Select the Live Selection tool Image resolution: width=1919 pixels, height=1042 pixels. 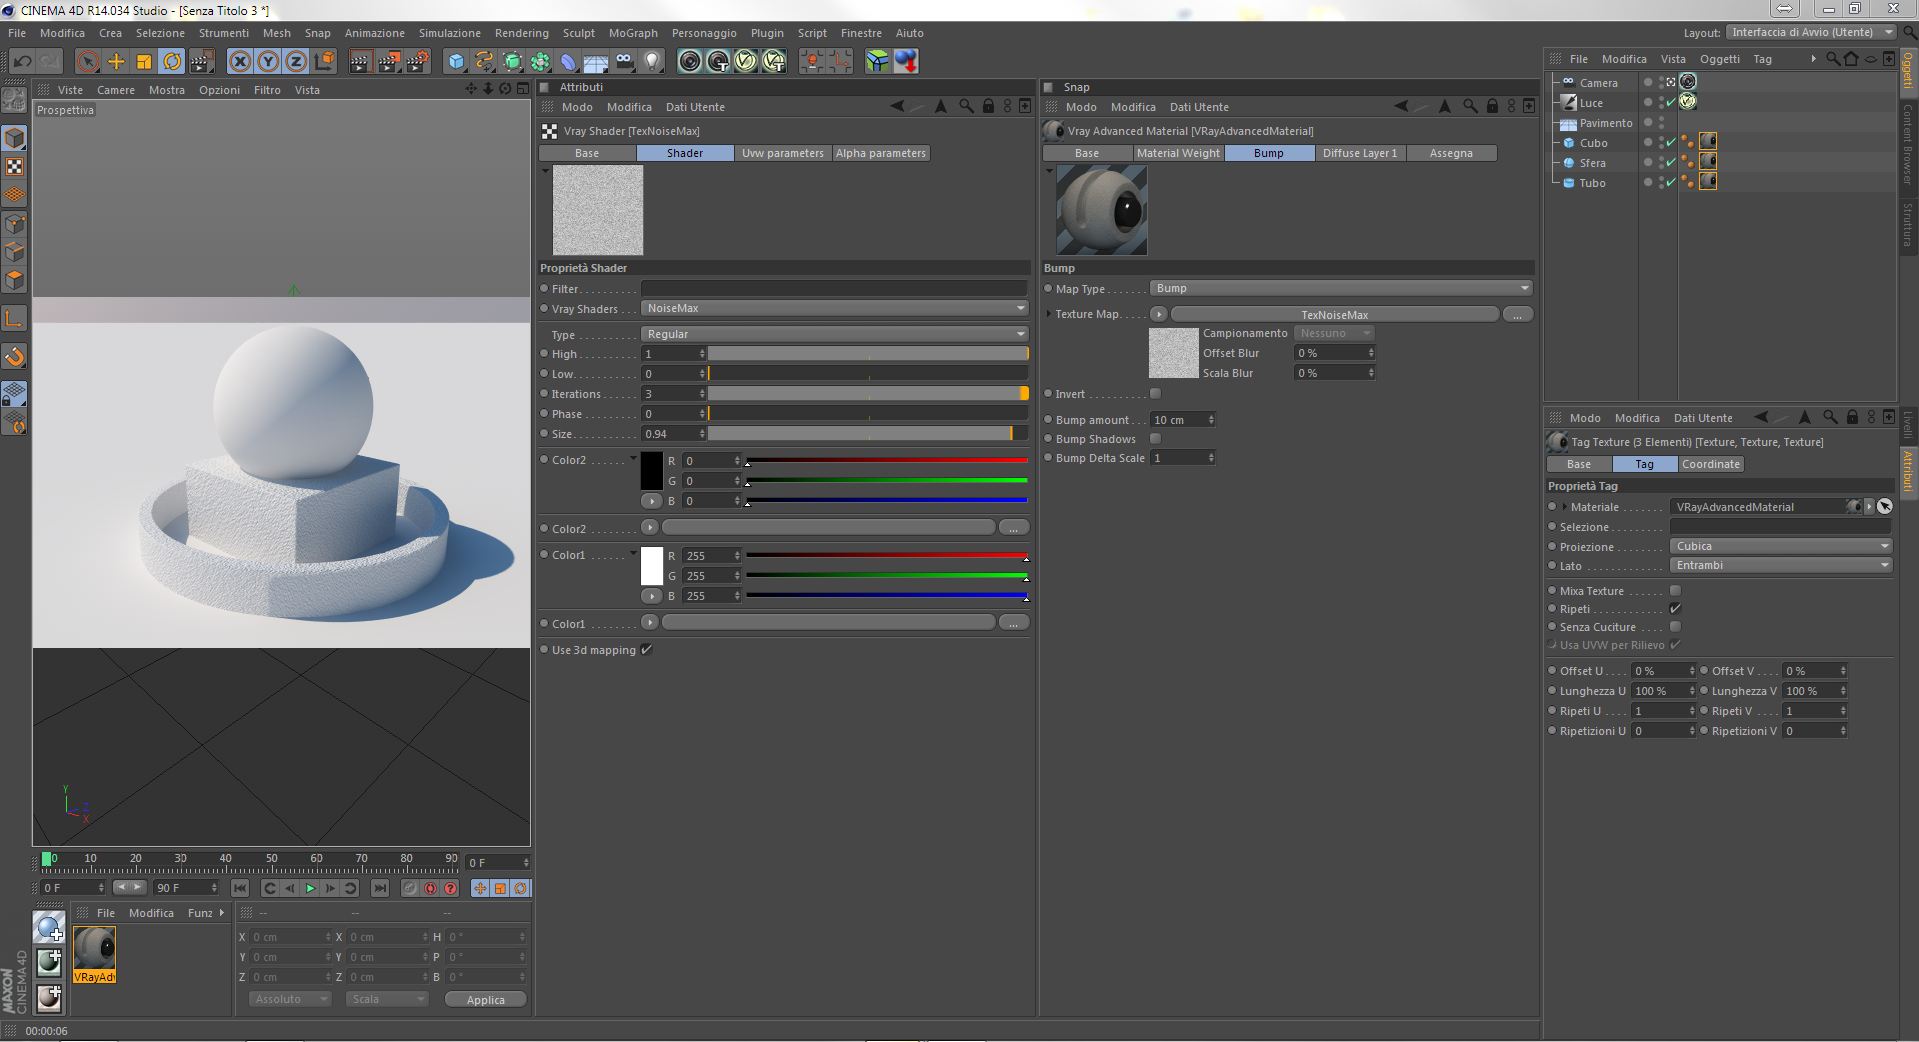[x=88, y=62]
